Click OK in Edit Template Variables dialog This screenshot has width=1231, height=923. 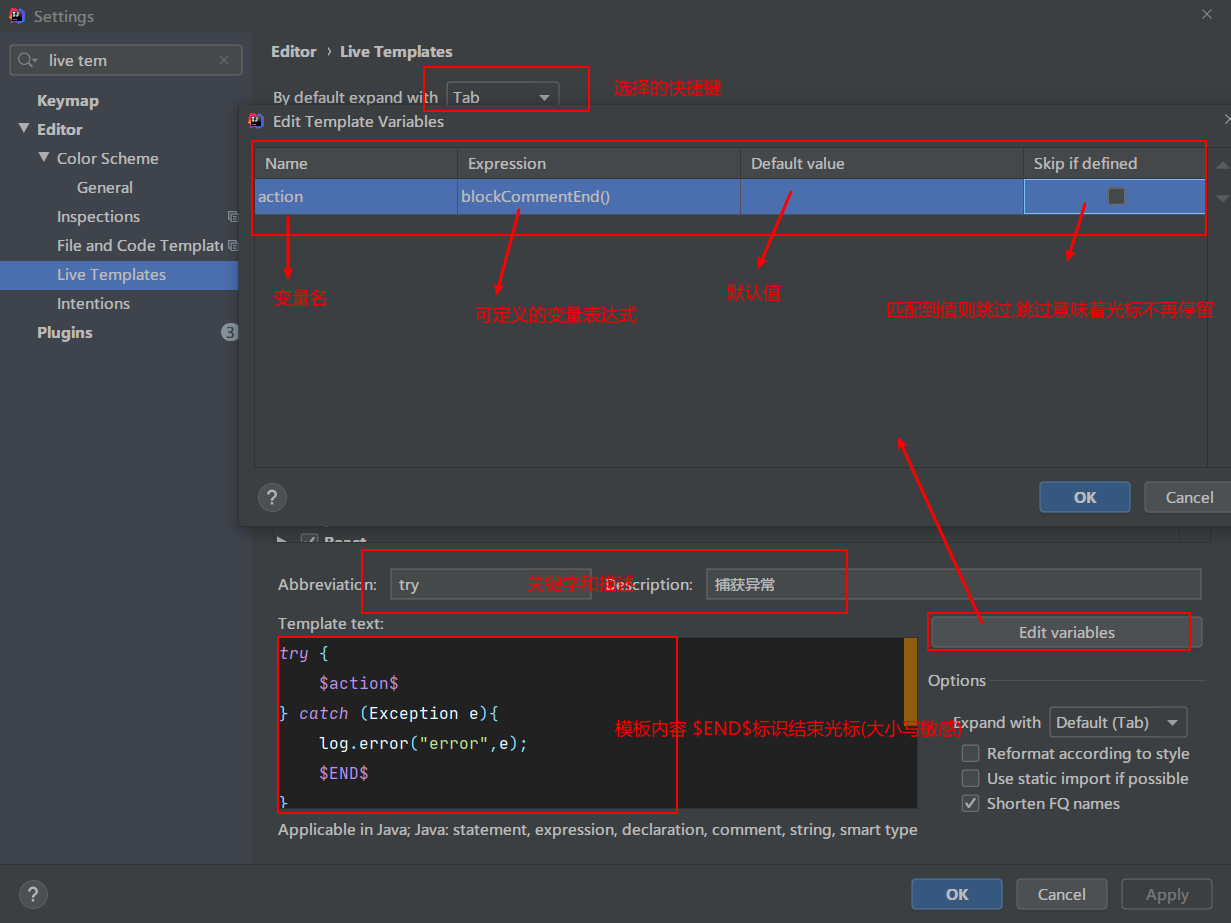(x=1085, y=497)
